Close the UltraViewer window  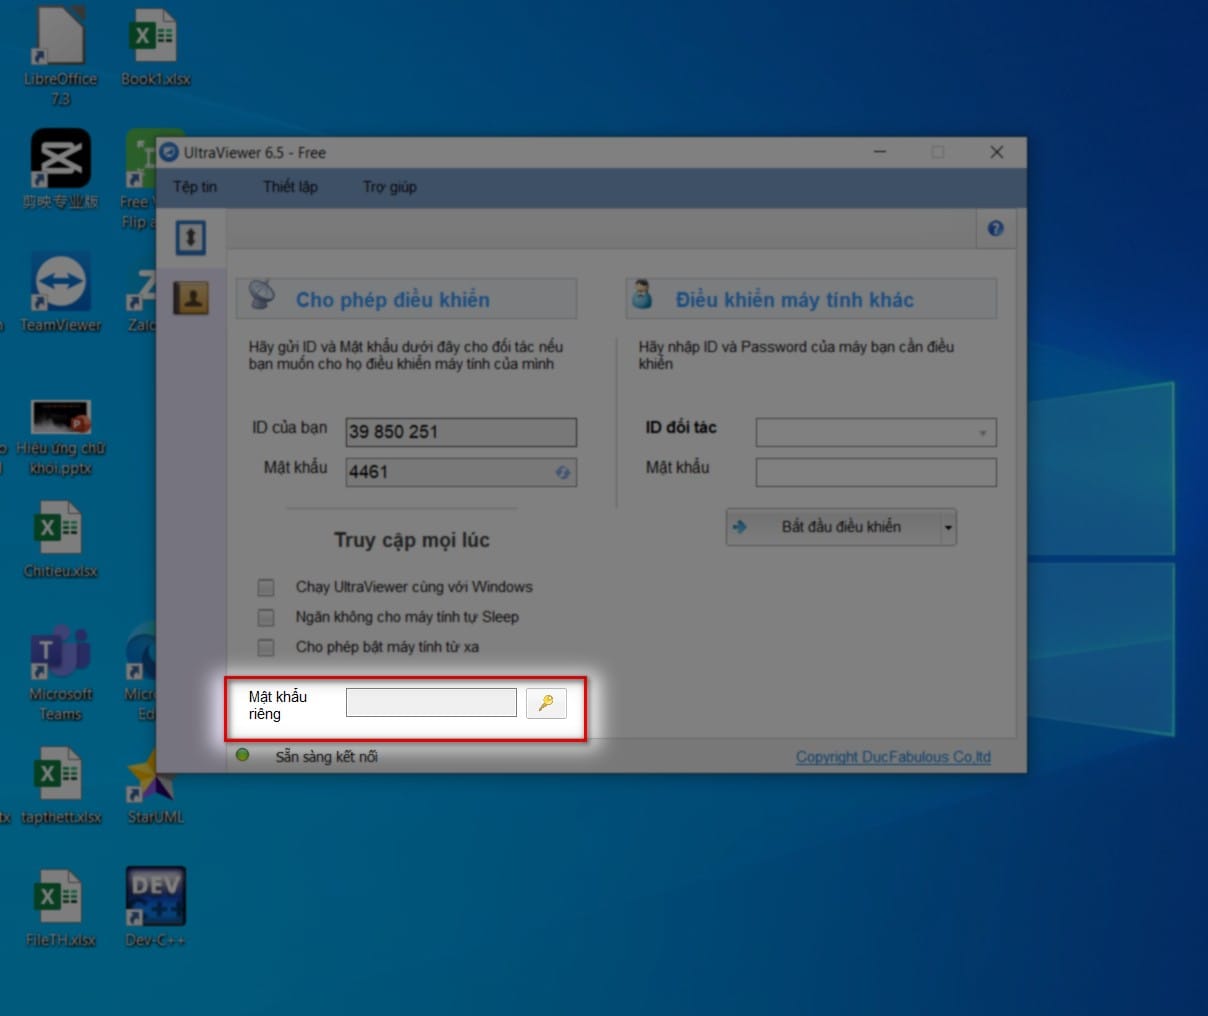pyautogui.click(x=996, y=152)
